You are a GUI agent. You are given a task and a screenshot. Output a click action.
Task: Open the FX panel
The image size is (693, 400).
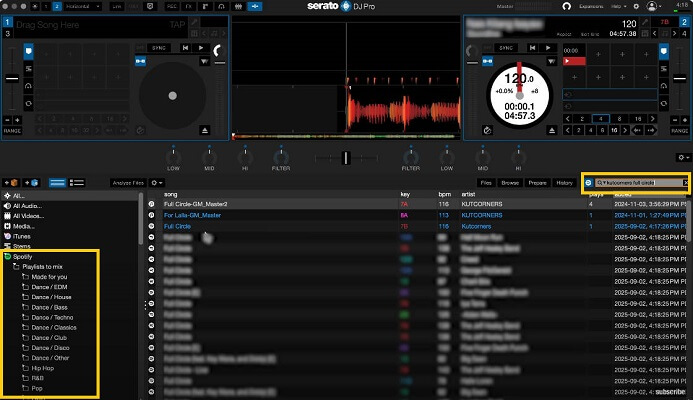(x=189, y=6)
